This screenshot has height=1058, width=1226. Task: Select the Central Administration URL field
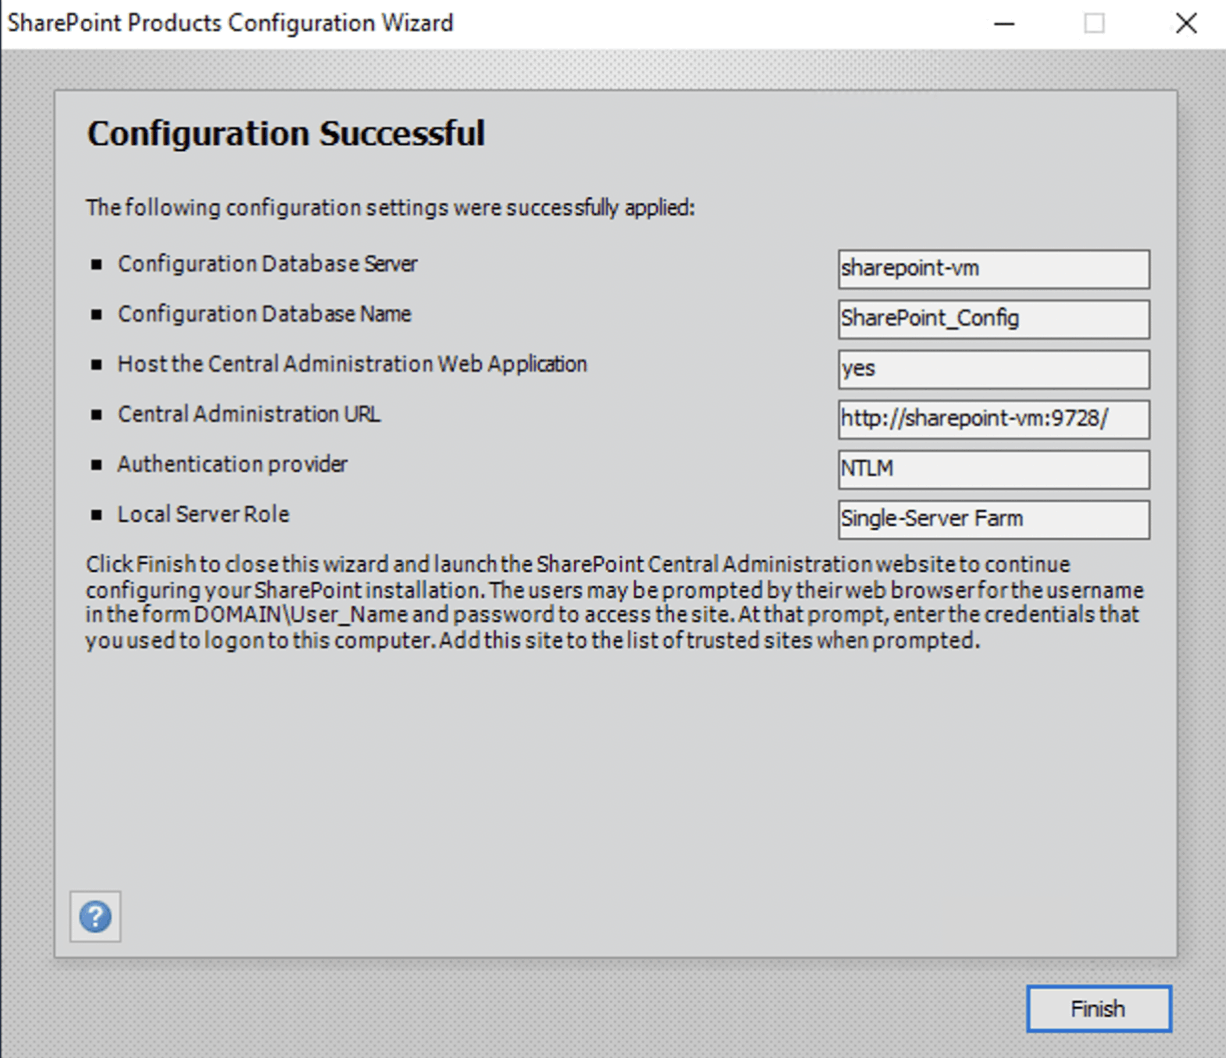click(994, 419)
